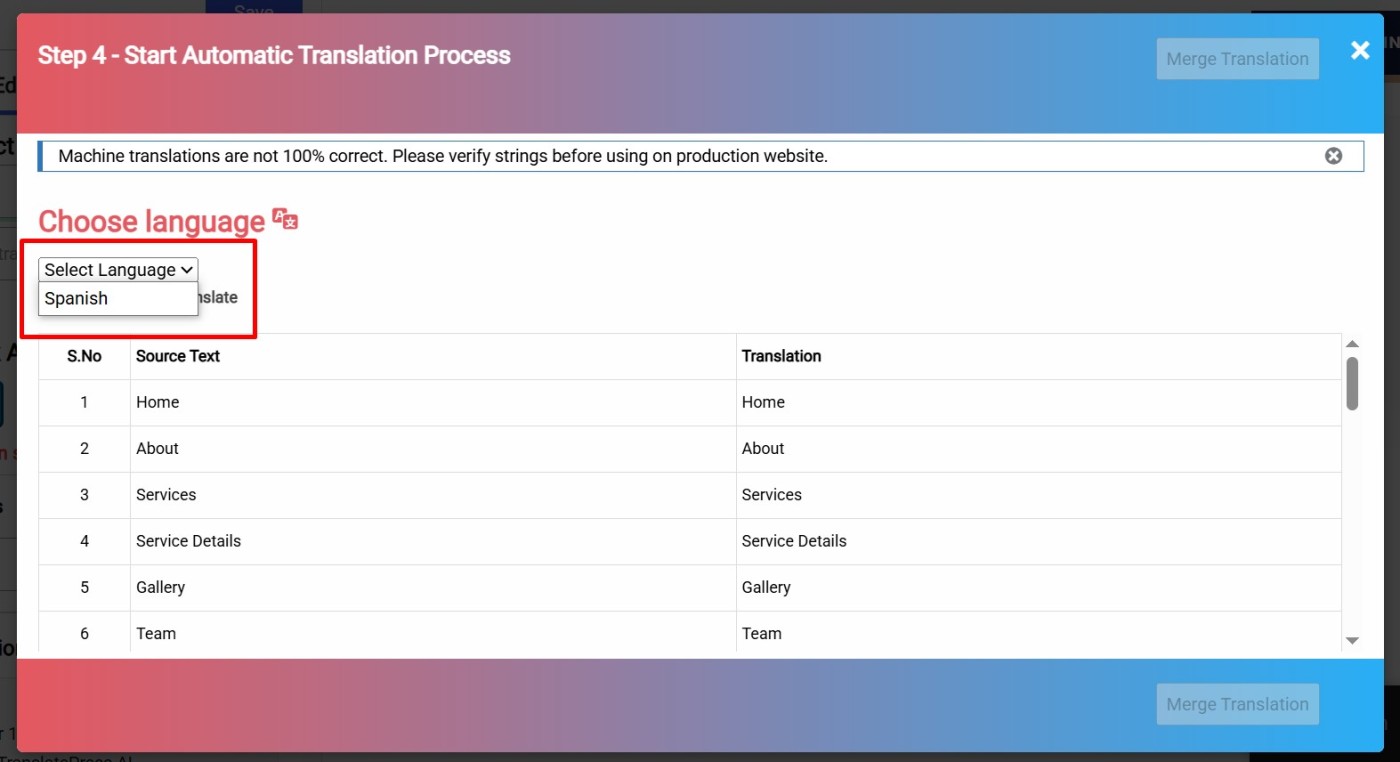
Task: Click the S.No column header
Action: click(x=84, y=356)
